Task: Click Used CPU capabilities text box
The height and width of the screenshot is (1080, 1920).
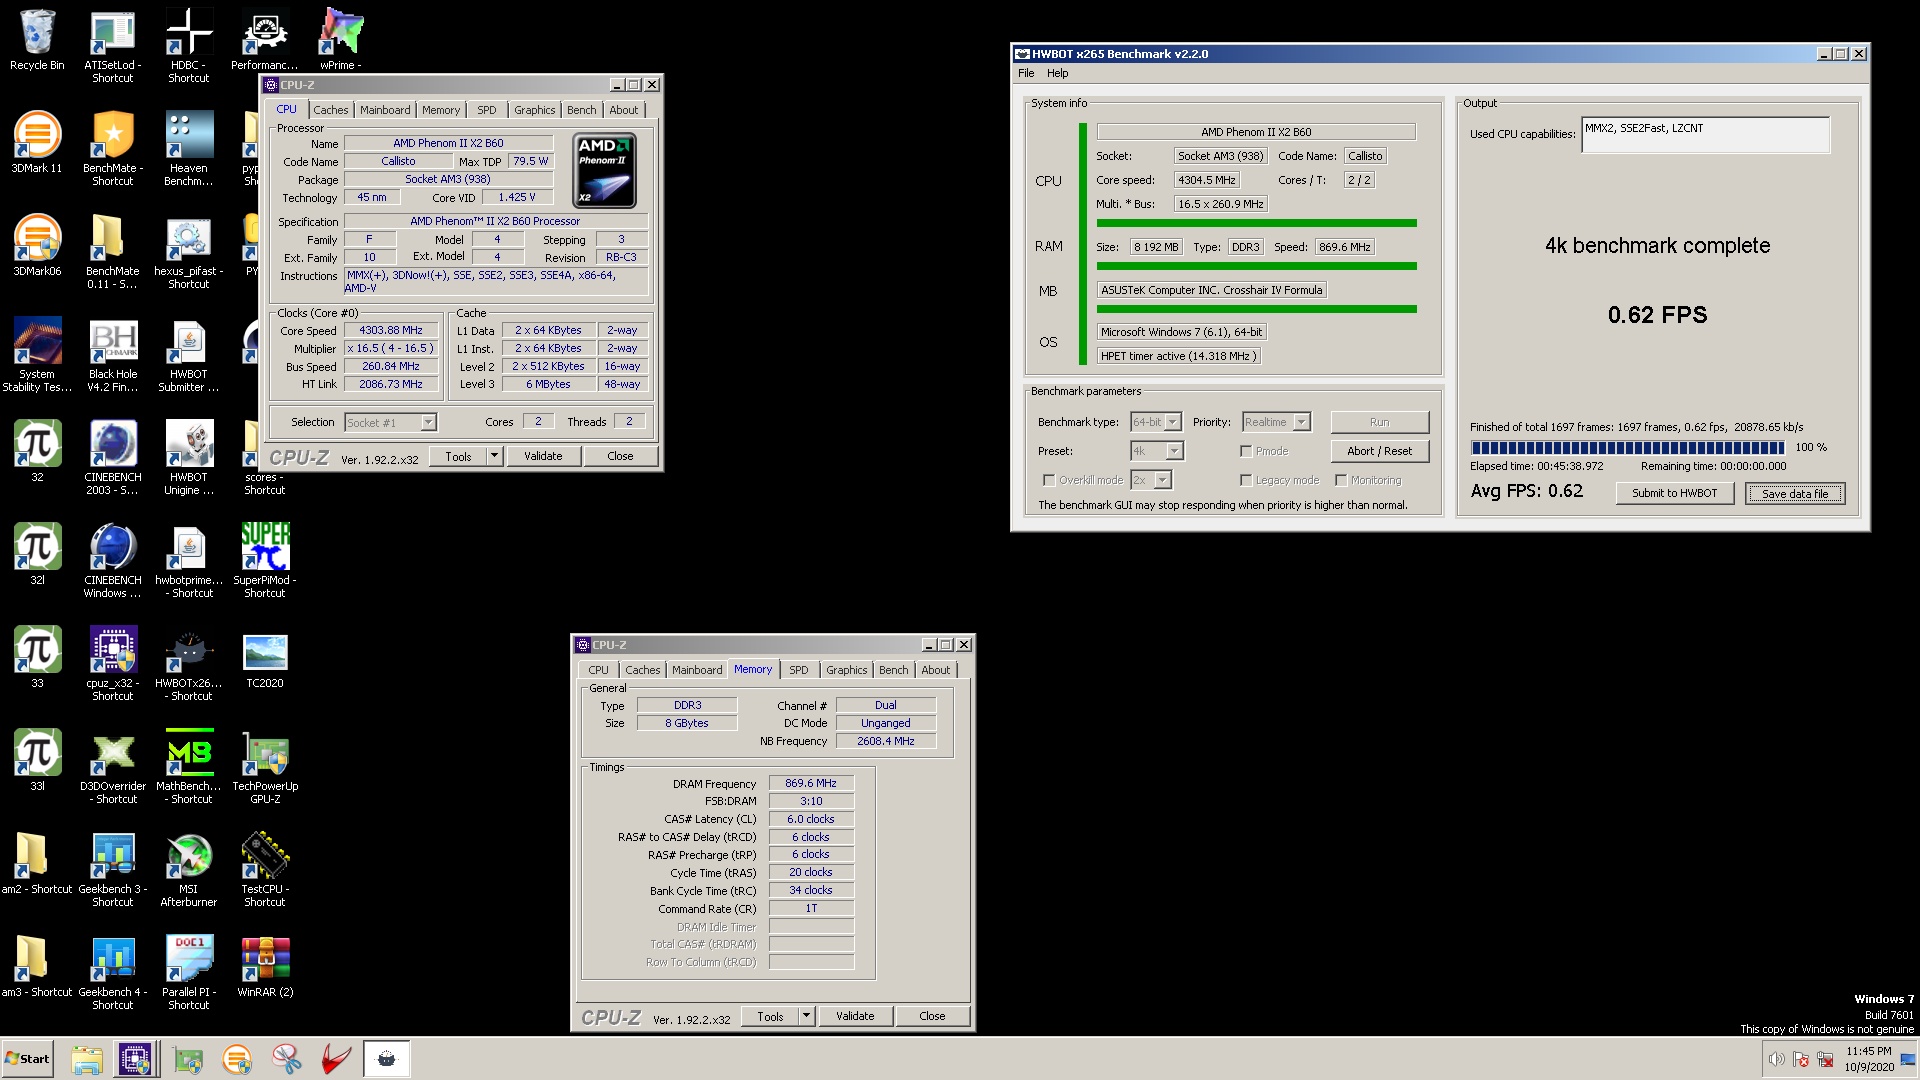Action: tap(1705, 135)
